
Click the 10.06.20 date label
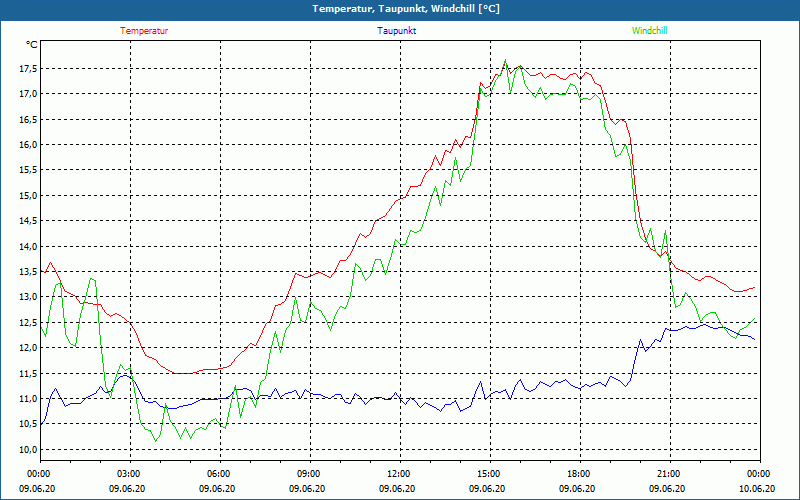coord(757,489)
